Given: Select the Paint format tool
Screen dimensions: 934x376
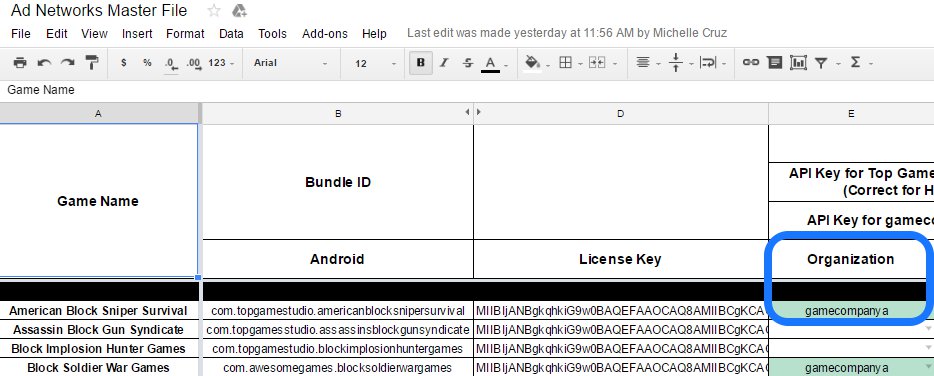Looking at the screenshot, I should [x=92, y=63].
